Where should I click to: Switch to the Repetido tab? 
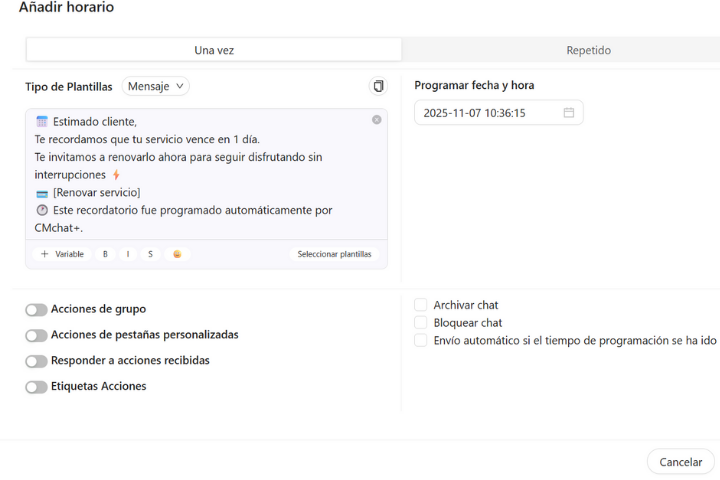pyautogui.click(x=588, y=50)
